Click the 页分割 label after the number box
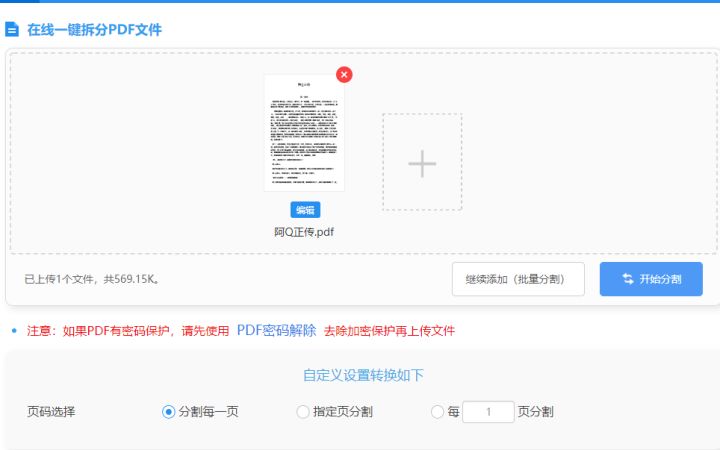Viewport: 720px width, 450px height. (535, 412)
